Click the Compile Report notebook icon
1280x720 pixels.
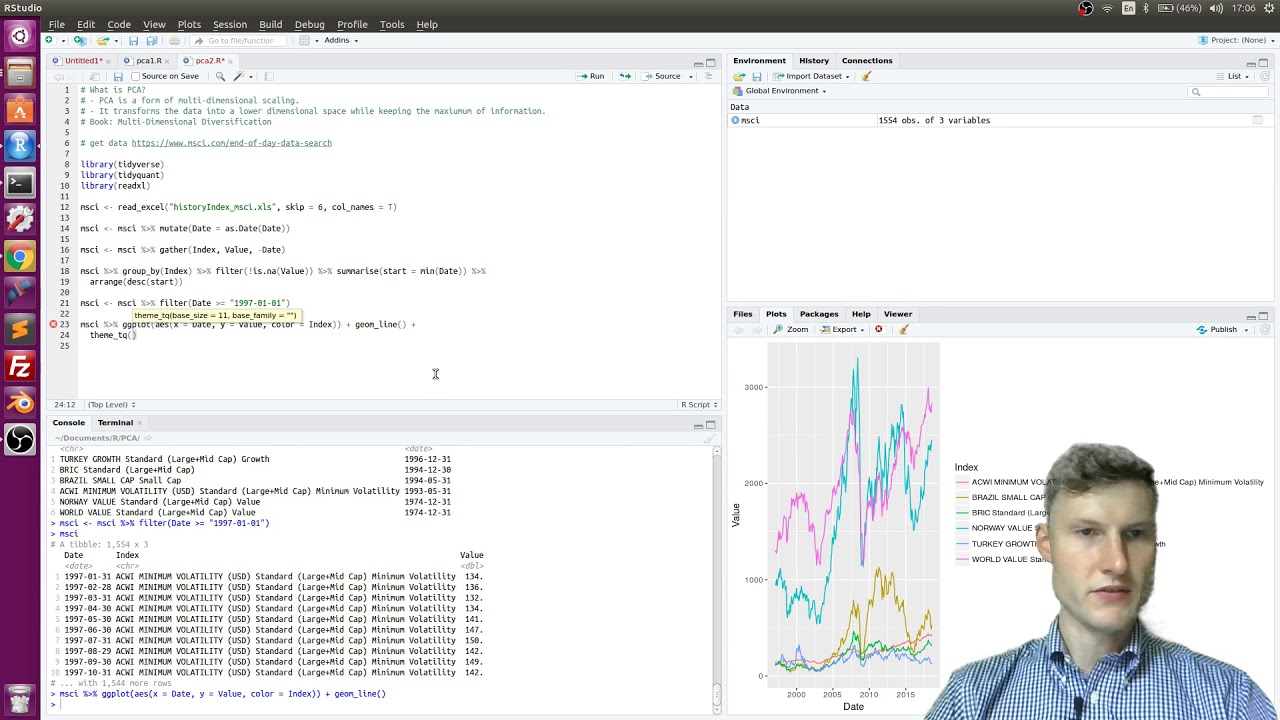tap(268, 76)
